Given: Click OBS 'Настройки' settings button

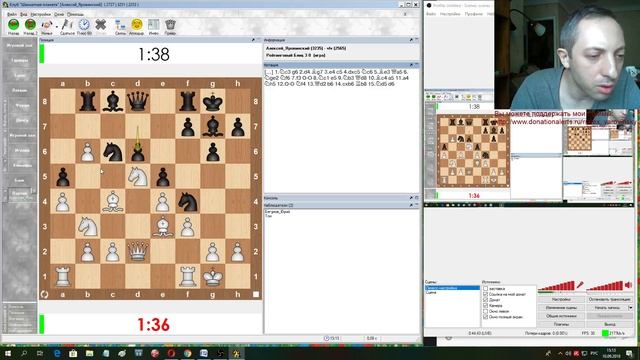Looking at the screenshot, I should 561,299.
